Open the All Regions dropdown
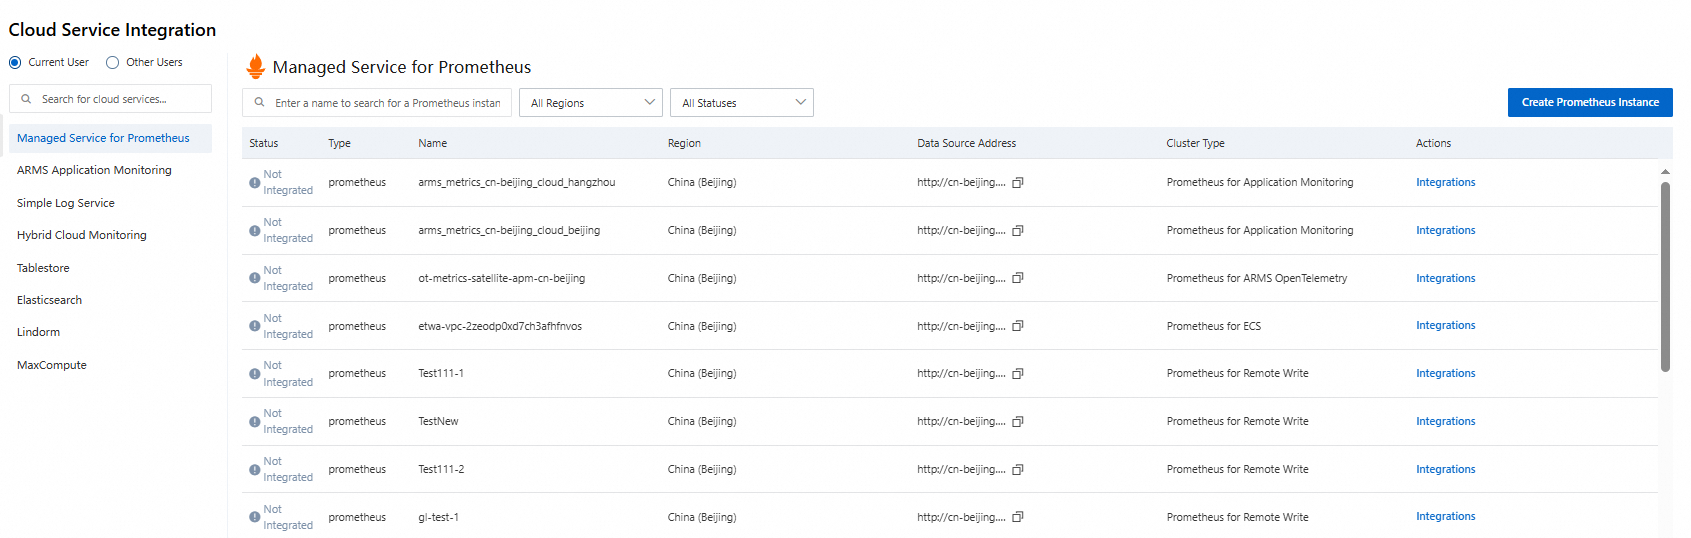Viewport: 1691px width, 538px height. click(591, 103)
